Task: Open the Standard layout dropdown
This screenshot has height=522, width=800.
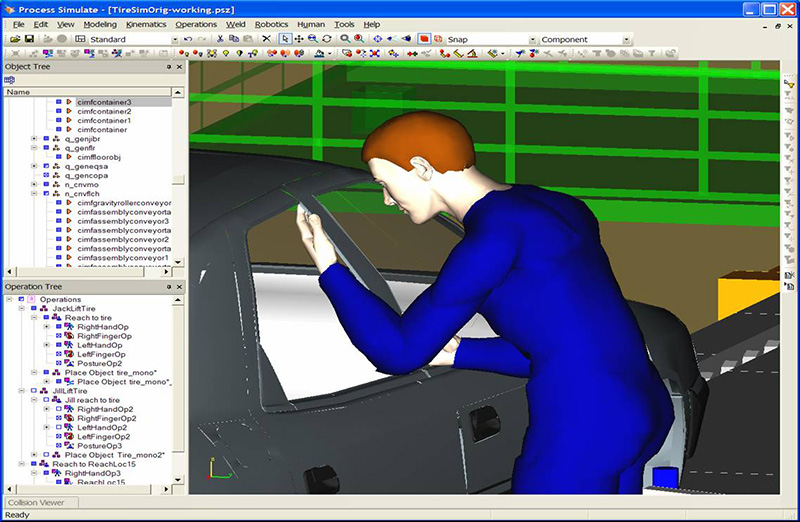Action: [174, 40]
